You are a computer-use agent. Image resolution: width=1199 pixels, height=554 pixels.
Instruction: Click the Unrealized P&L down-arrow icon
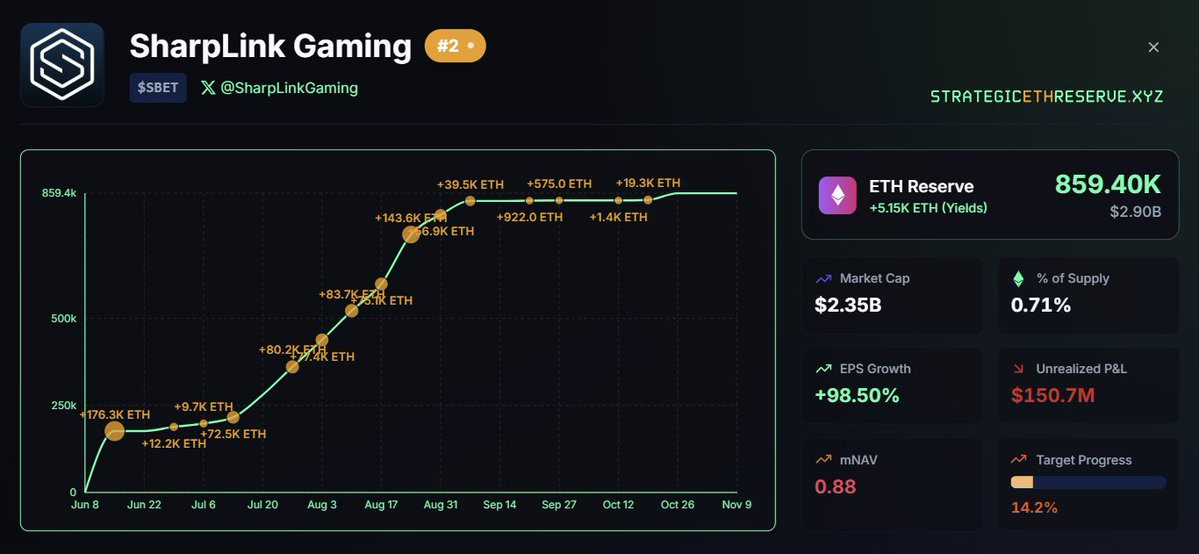coord(1019,369)
